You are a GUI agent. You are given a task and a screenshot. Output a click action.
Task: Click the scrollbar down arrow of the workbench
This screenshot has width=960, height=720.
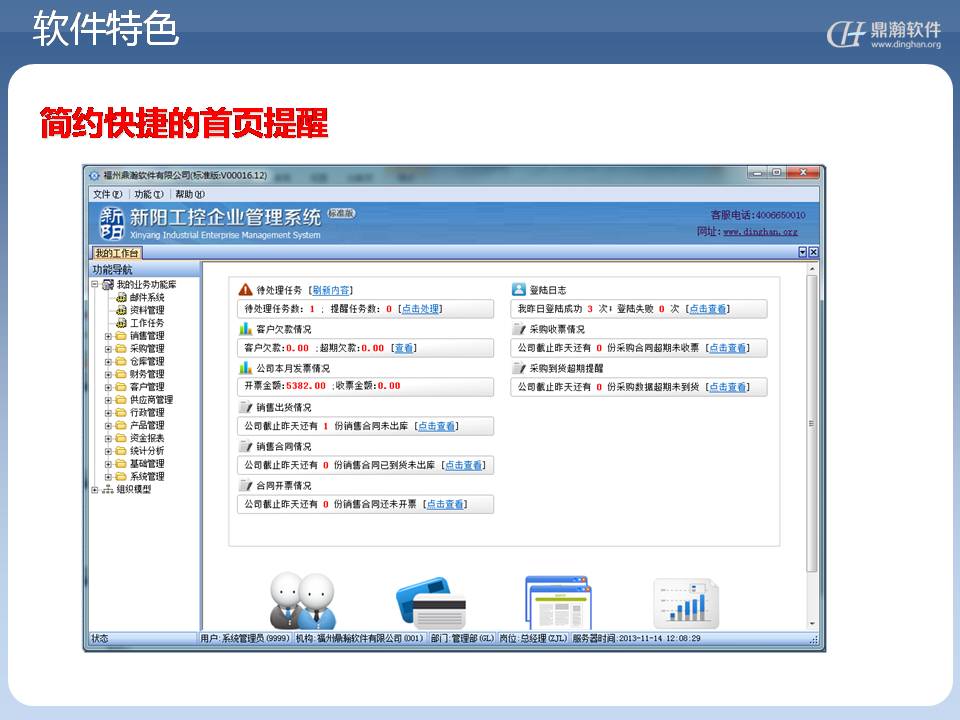click(x=812, y=623)
